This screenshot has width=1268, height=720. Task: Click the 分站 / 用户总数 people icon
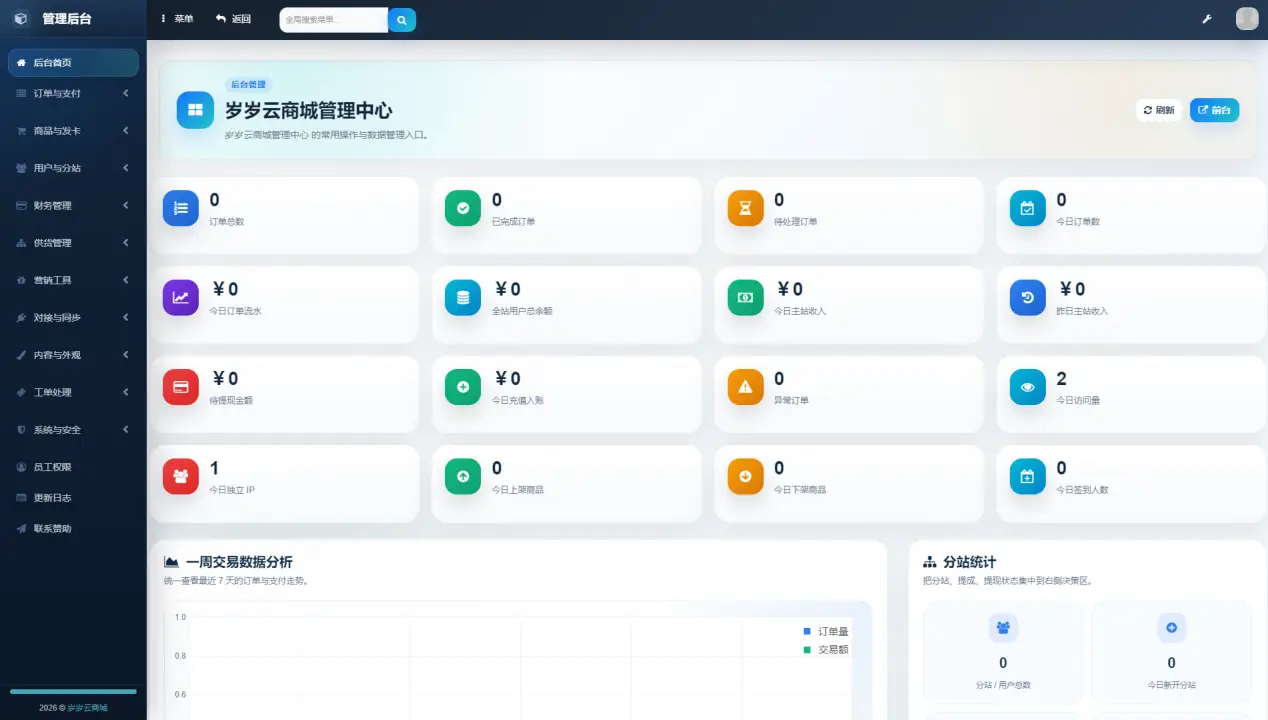coord(1003,628)
